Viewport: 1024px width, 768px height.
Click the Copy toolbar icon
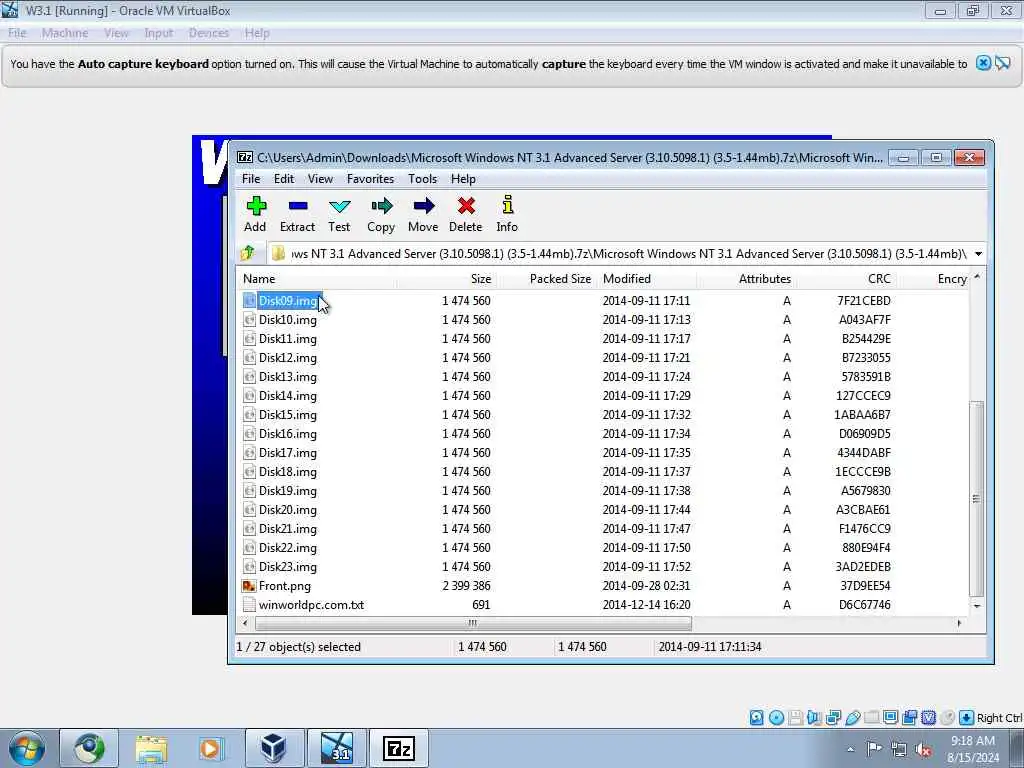coord(381,214)
